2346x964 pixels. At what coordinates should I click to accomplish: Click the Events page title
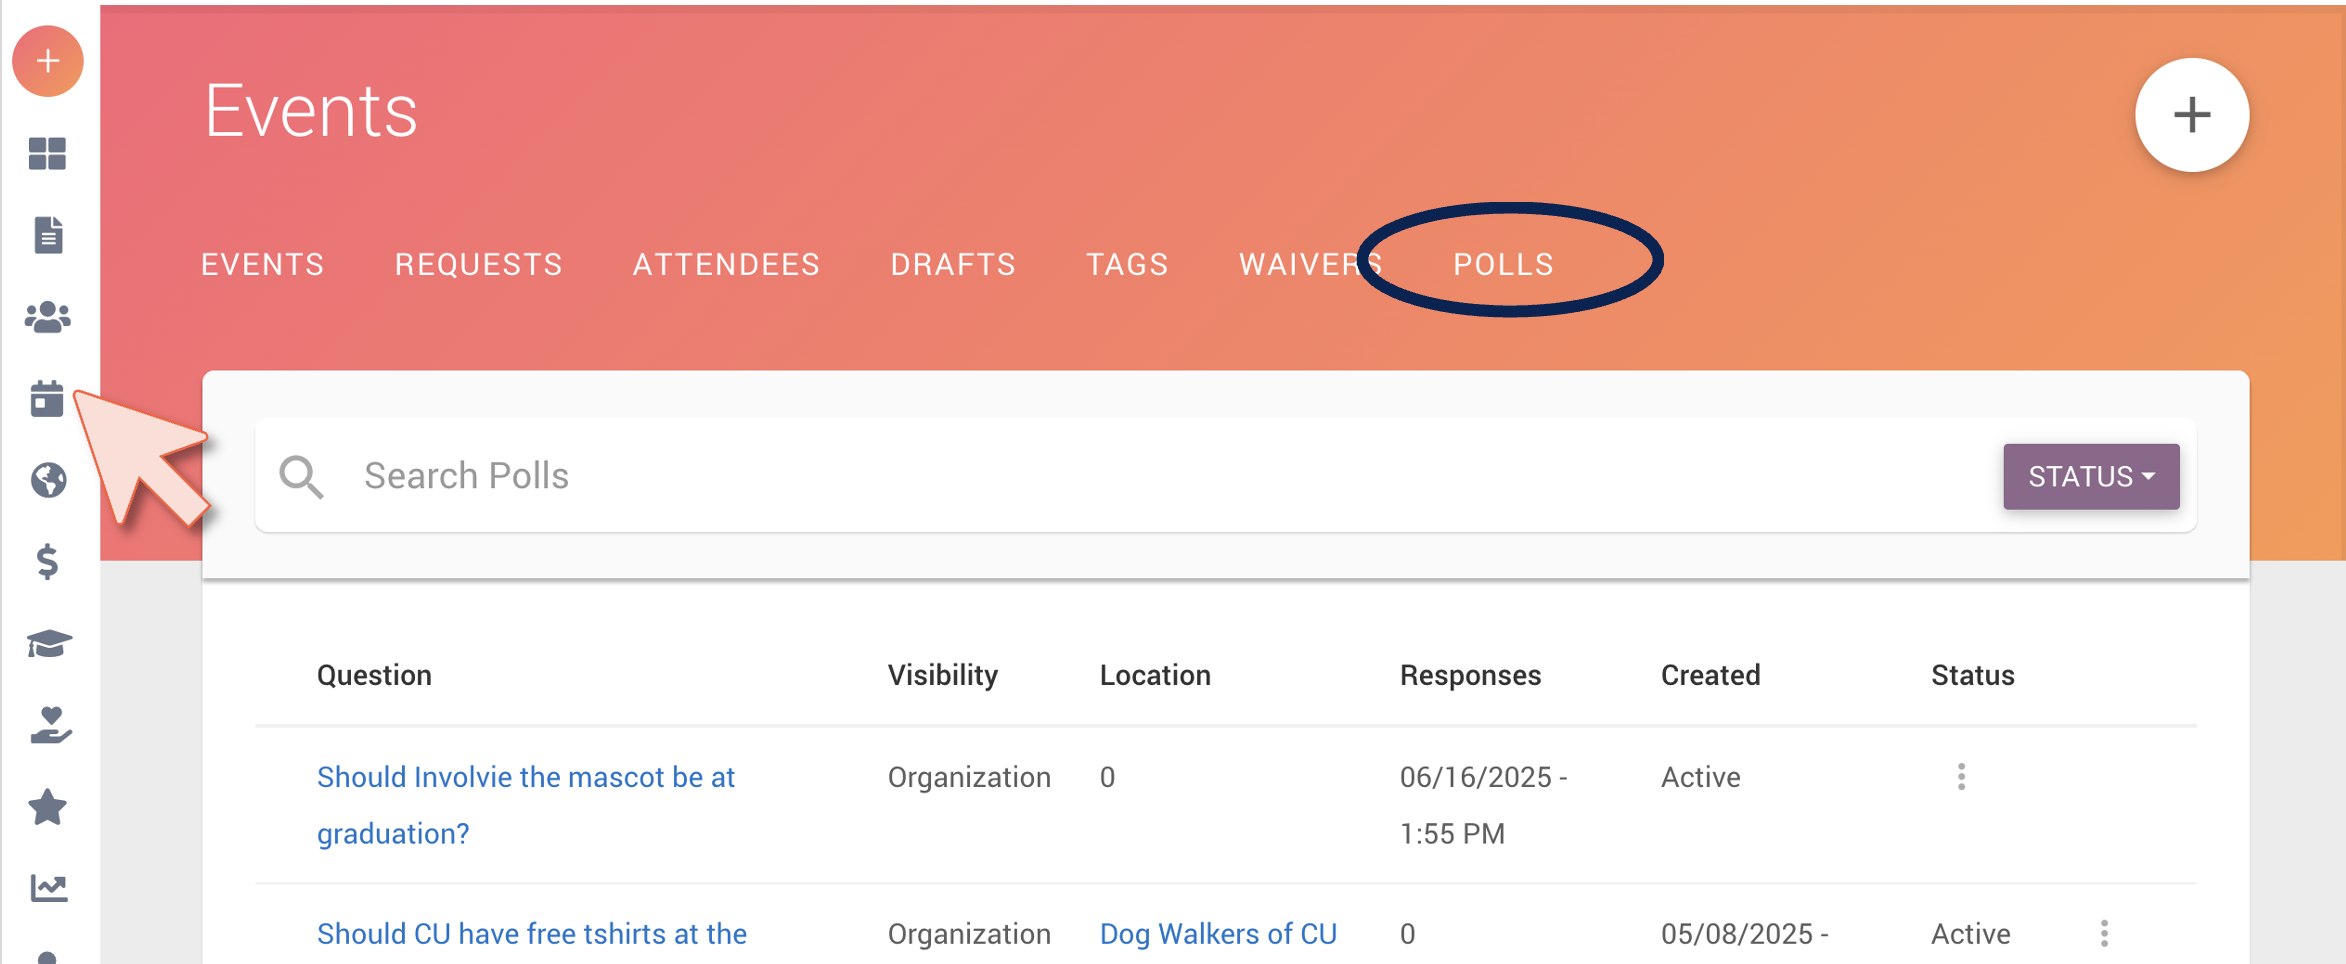click(x=311, y=110)
